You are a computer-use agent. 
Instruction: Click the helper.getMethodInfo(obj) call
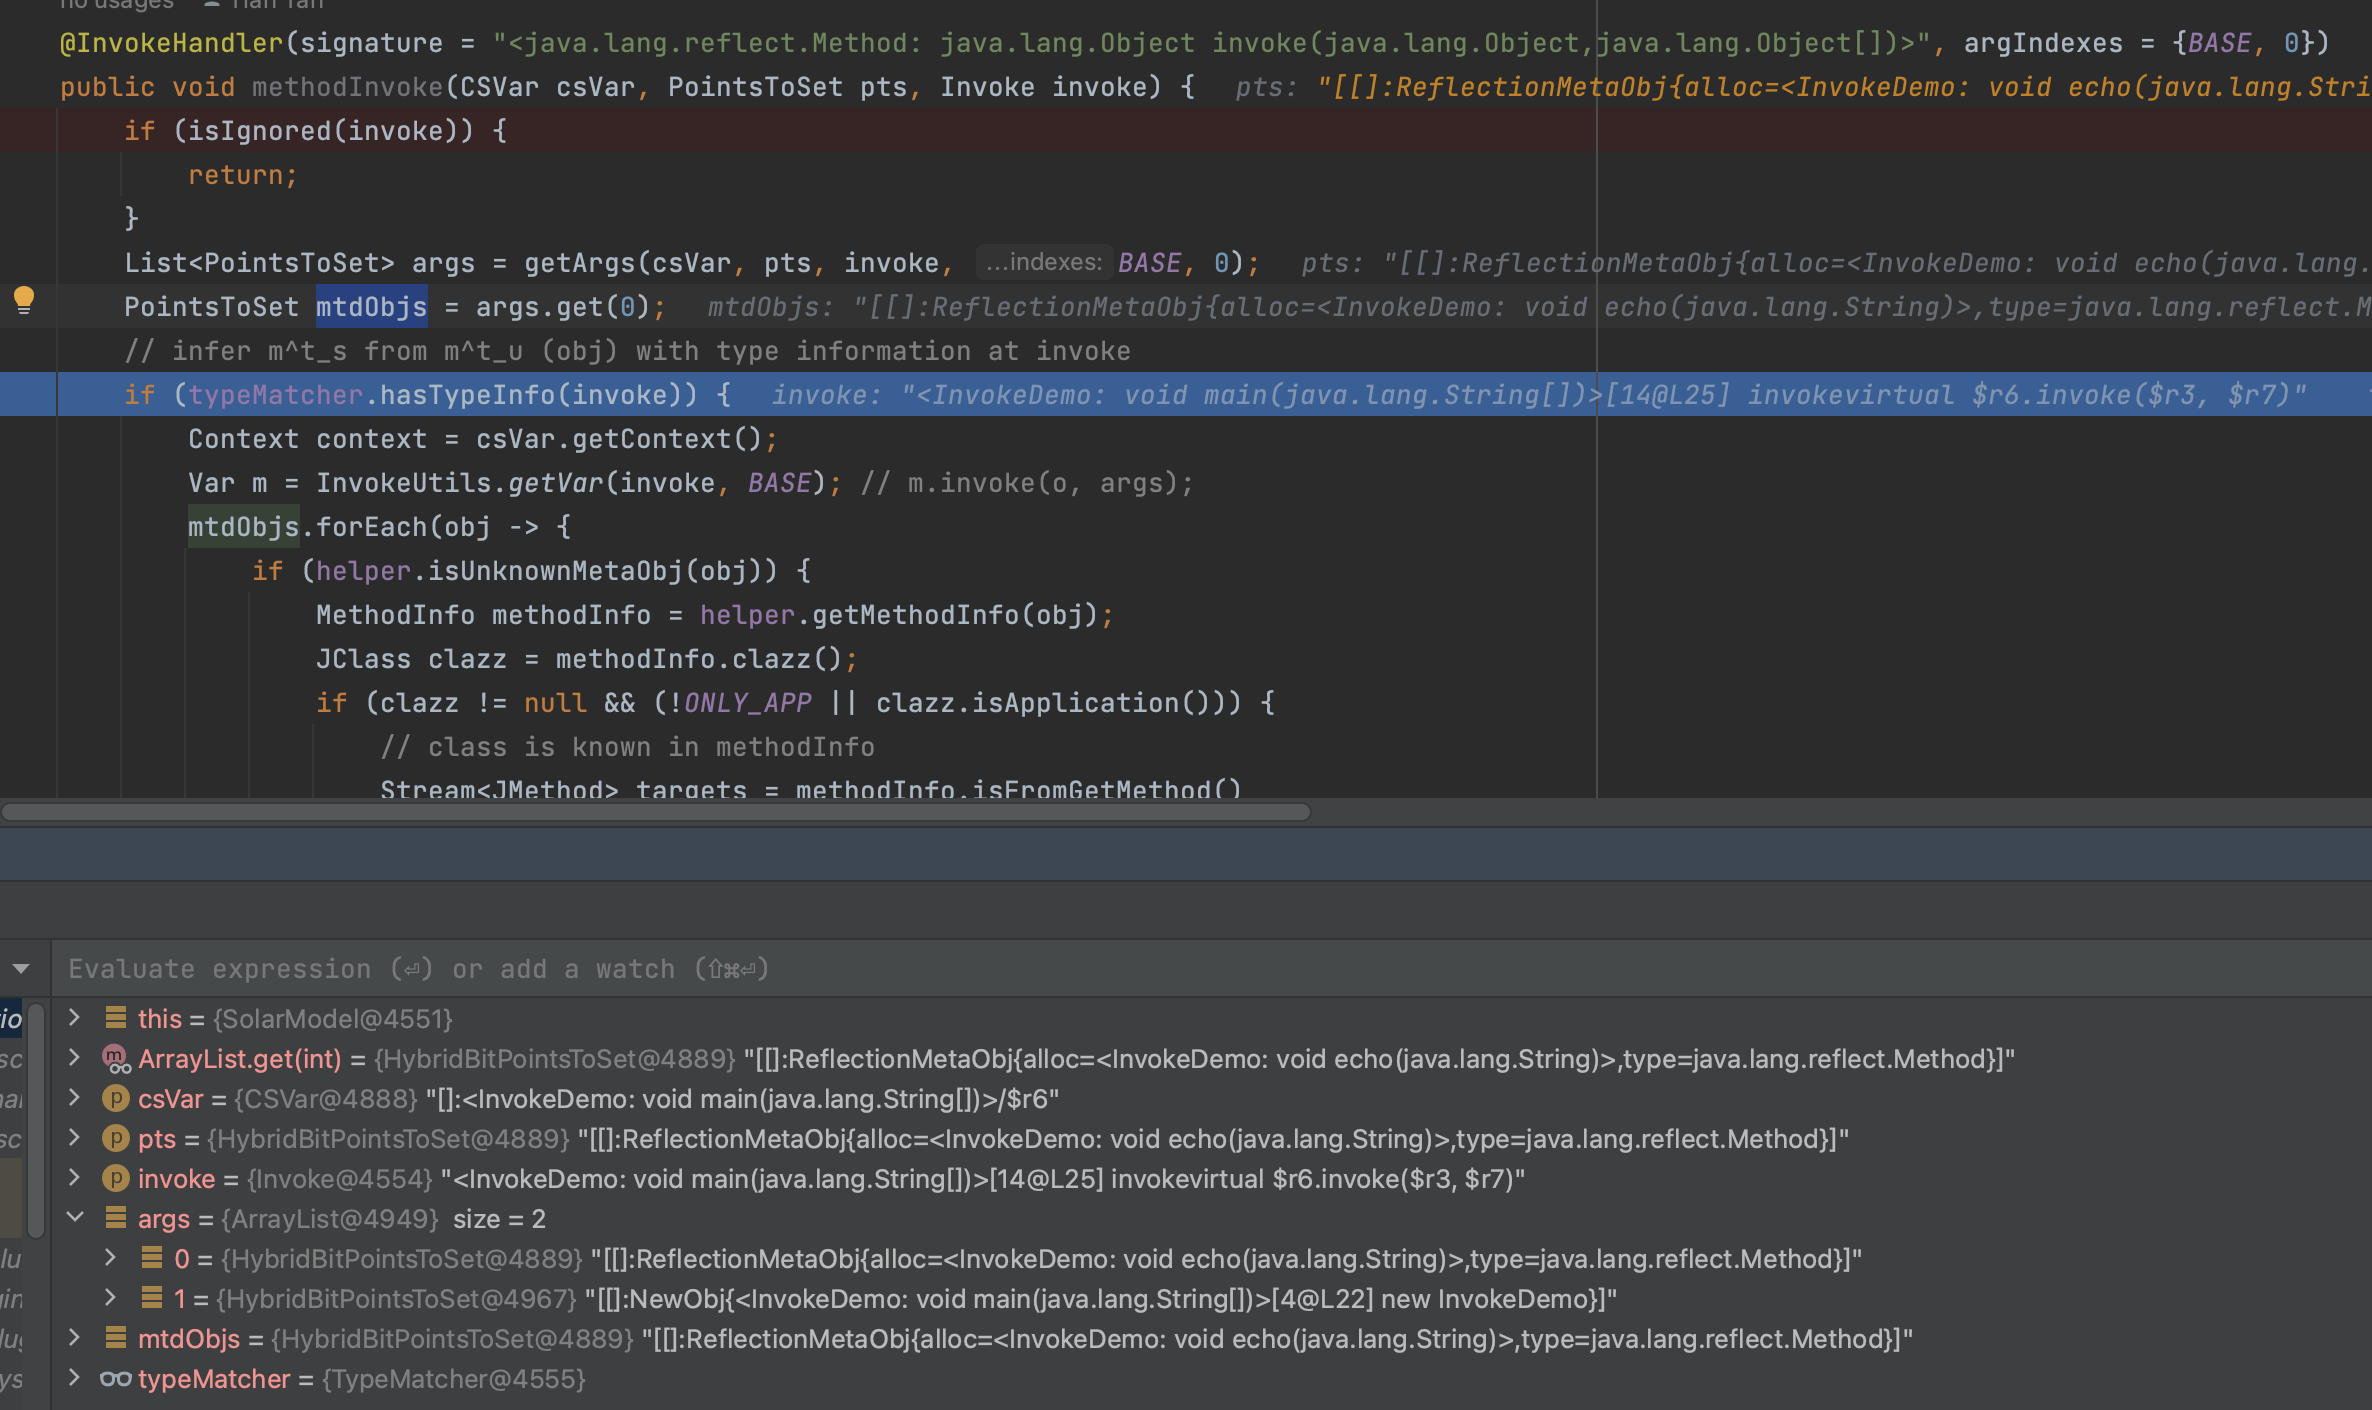coord(899,615)
